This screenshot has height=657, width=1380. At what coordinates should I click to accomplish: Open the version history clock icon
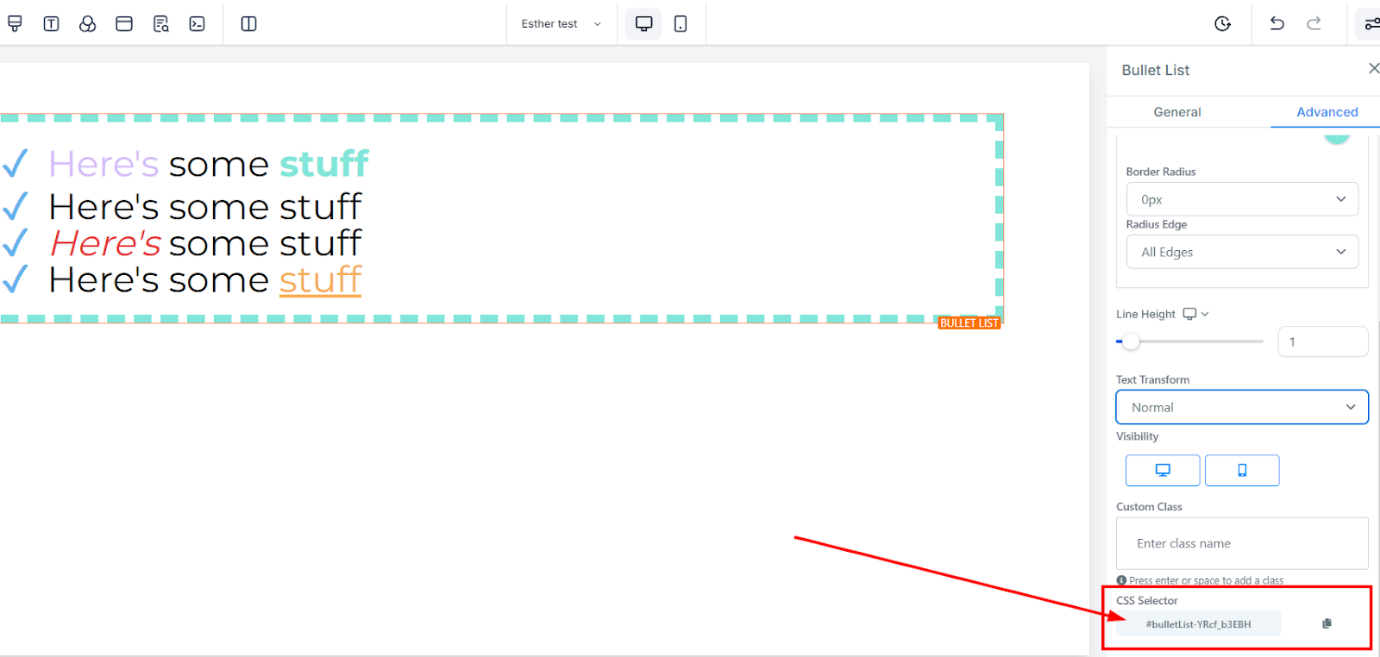(1222, 24)
